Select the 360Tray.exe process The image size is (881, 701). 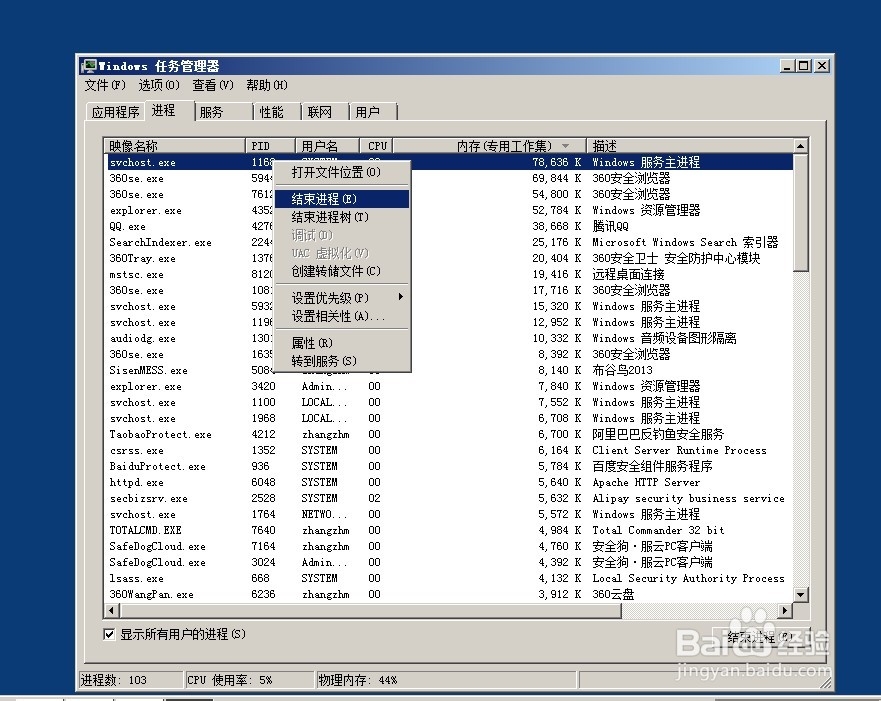[449, 258]
